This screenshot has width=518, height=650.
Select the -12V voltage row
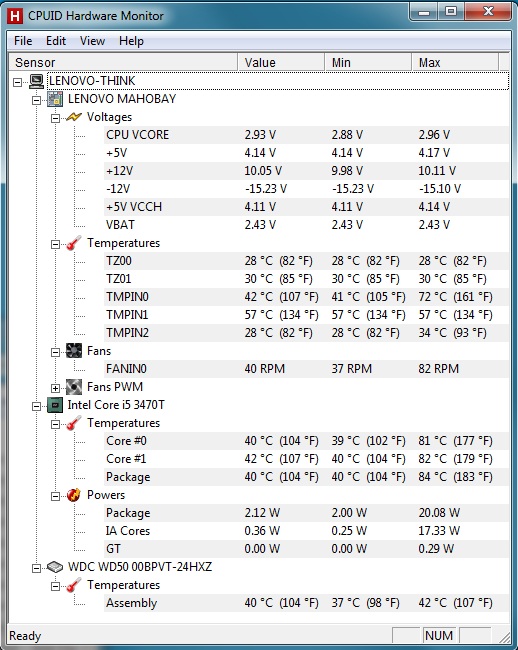pos(306,189)
